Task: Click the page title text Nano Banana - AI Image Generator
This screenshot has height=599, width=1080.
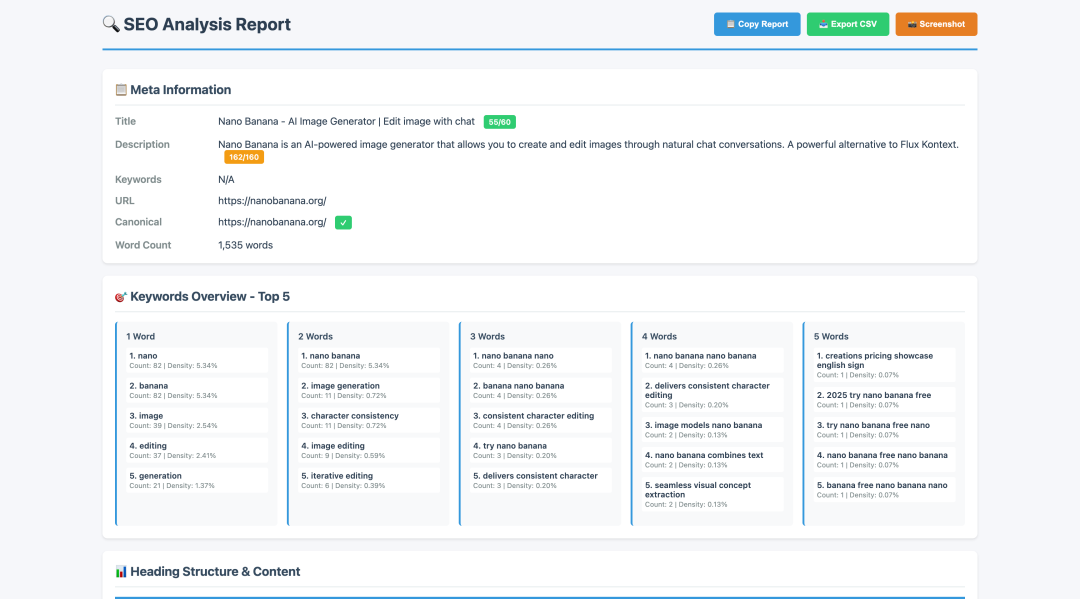Action: coord(346,121)
